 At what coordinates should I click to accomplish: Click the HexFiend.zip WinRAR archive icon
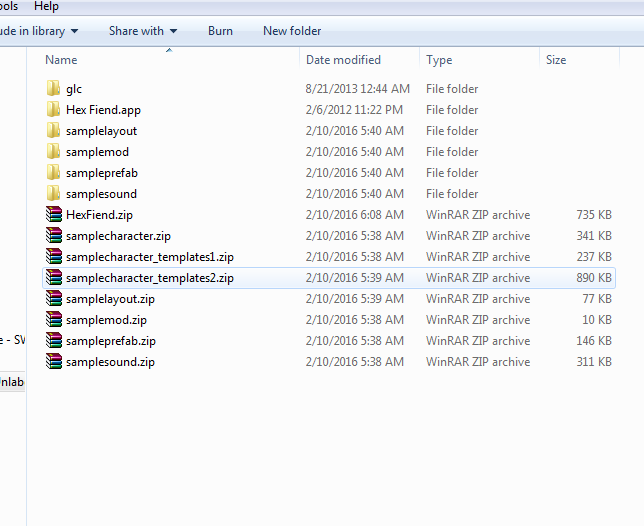tap(54, 214)
